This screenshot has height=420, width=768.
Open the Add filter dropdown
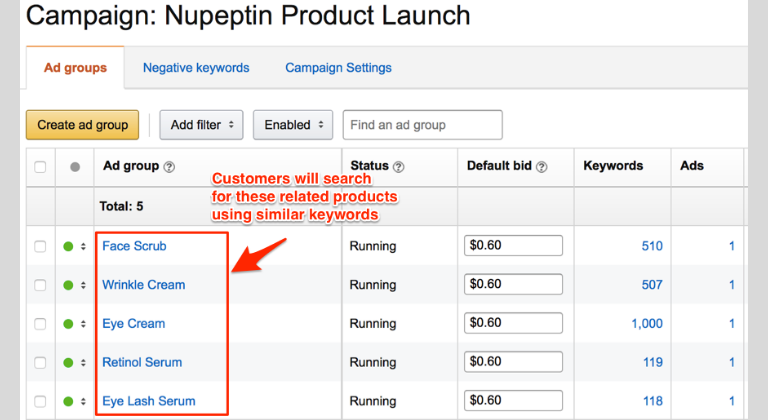click(201, 125)
